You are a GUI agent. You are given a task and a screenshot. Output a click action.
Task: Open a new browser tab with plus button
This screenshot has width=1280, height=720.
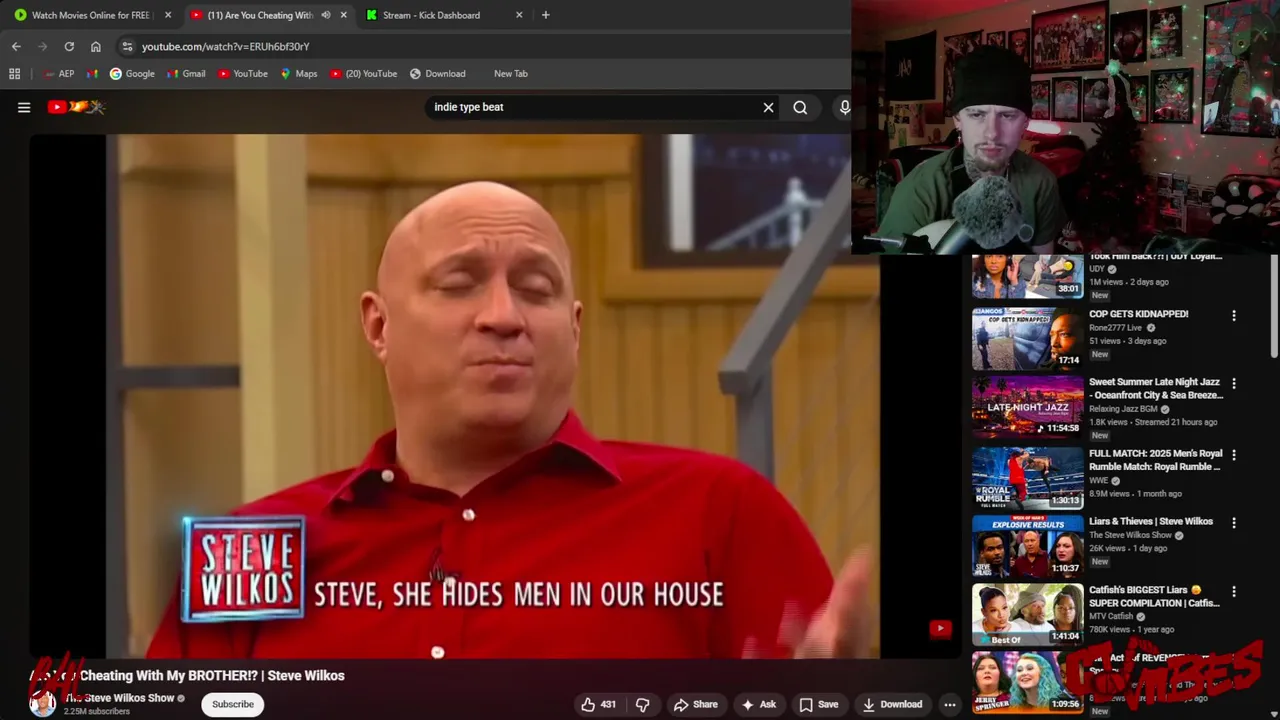(545, 15)
